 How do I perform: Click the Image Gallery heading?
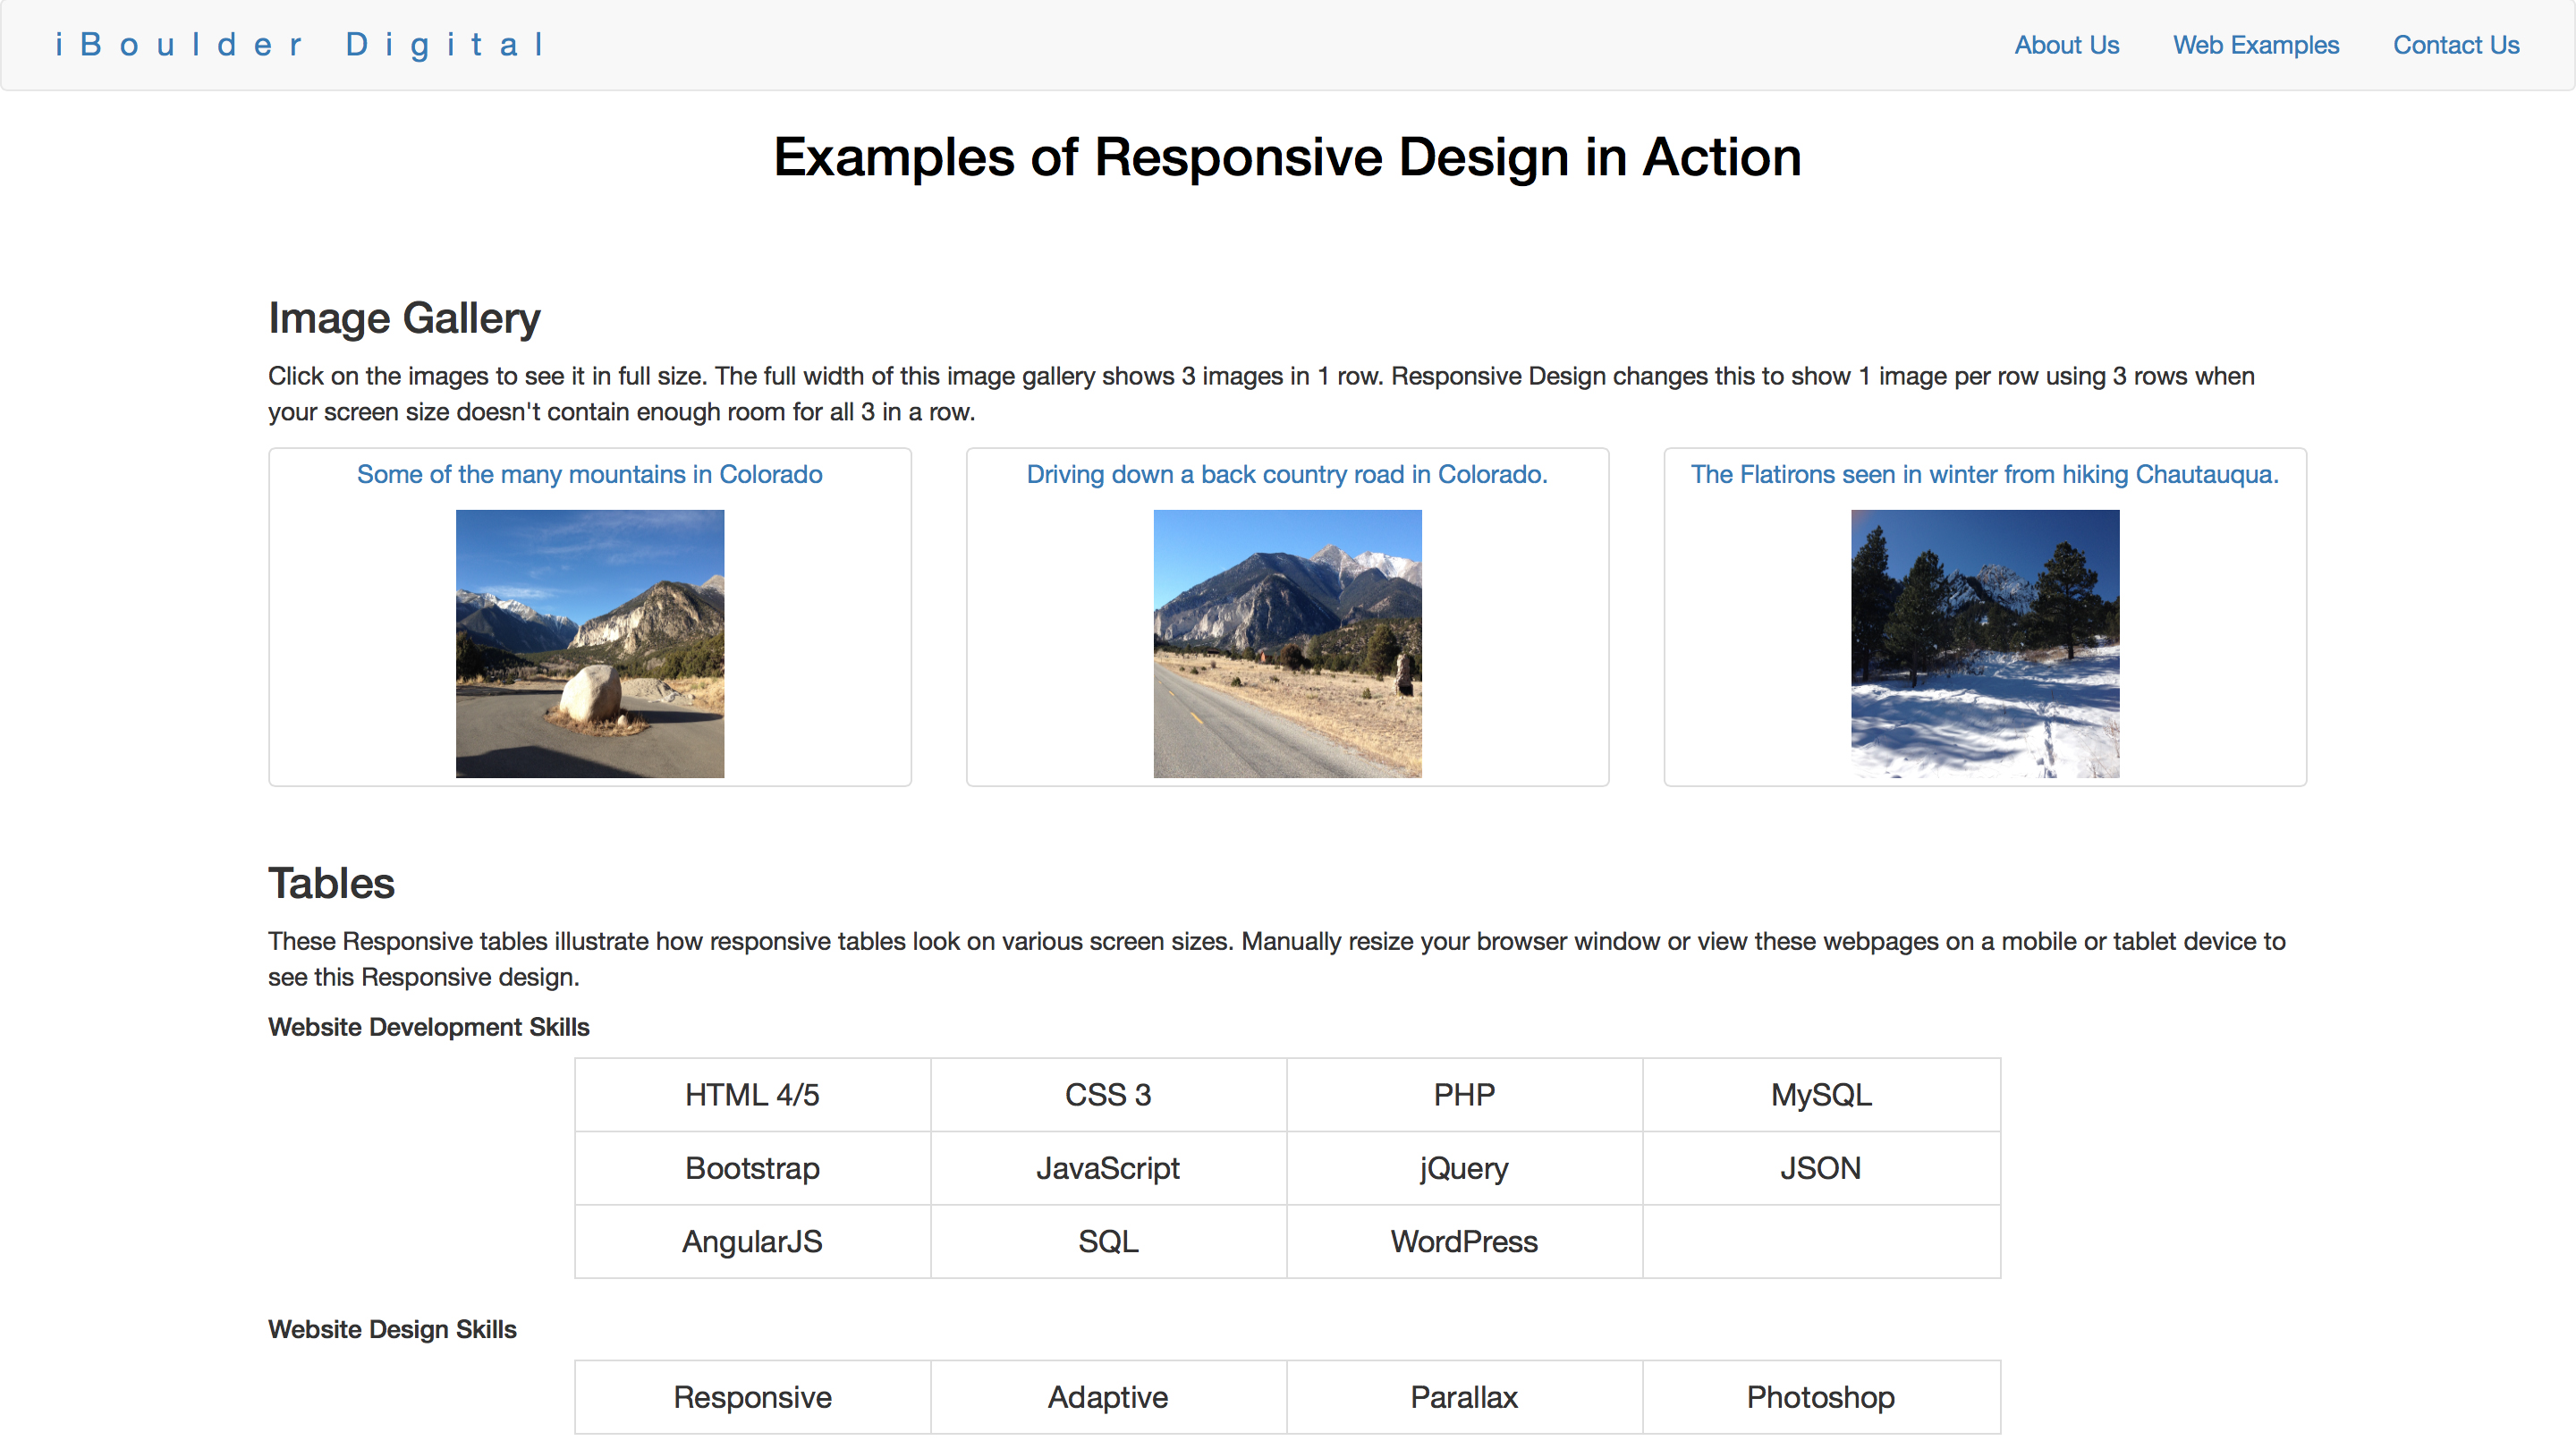coord(404,318)
